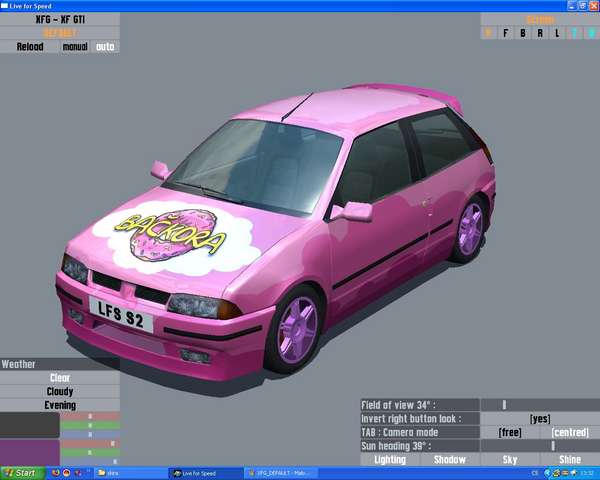Click the Field of view slider bar
The image size is (600, 480).
[x=540, y=405]
